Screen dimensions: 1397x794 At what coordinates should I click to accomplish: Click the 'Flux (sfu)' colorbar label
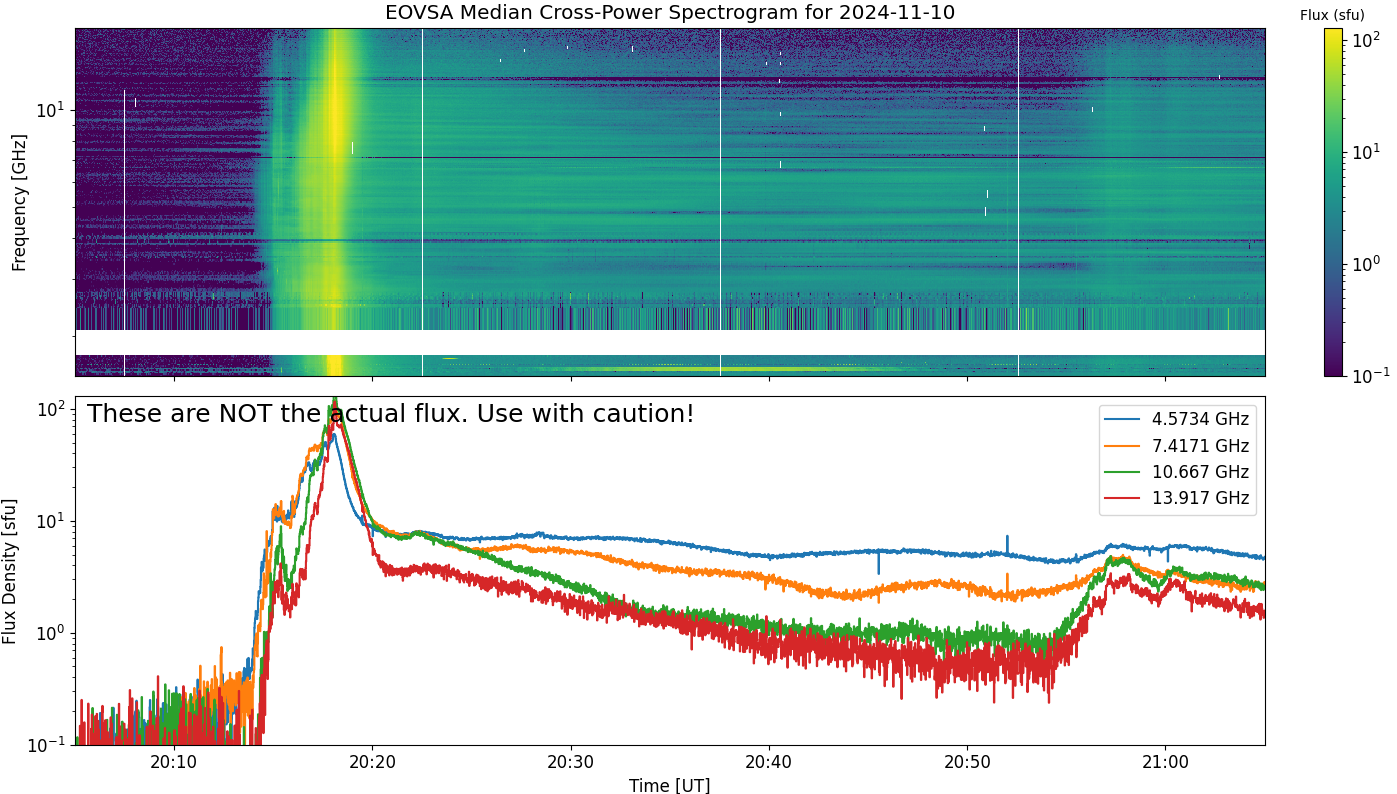1332,15
